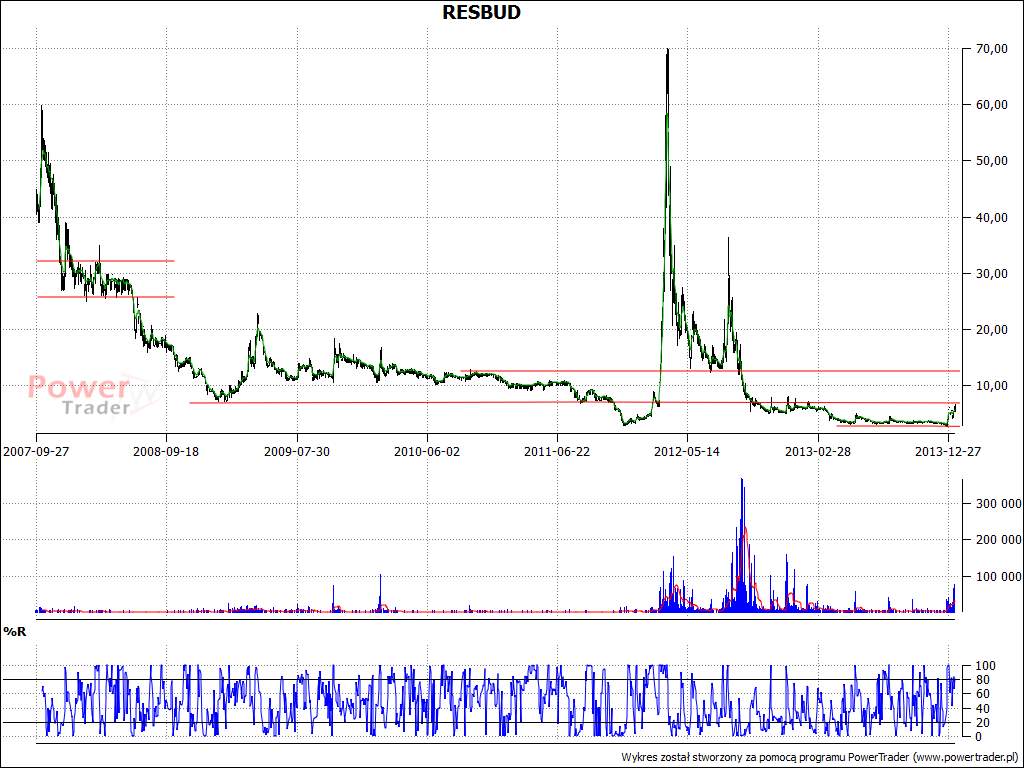This screenshot has height=768, width=1024.
Task: Select the 70,00 price axis label
Action: click(992, 49)
